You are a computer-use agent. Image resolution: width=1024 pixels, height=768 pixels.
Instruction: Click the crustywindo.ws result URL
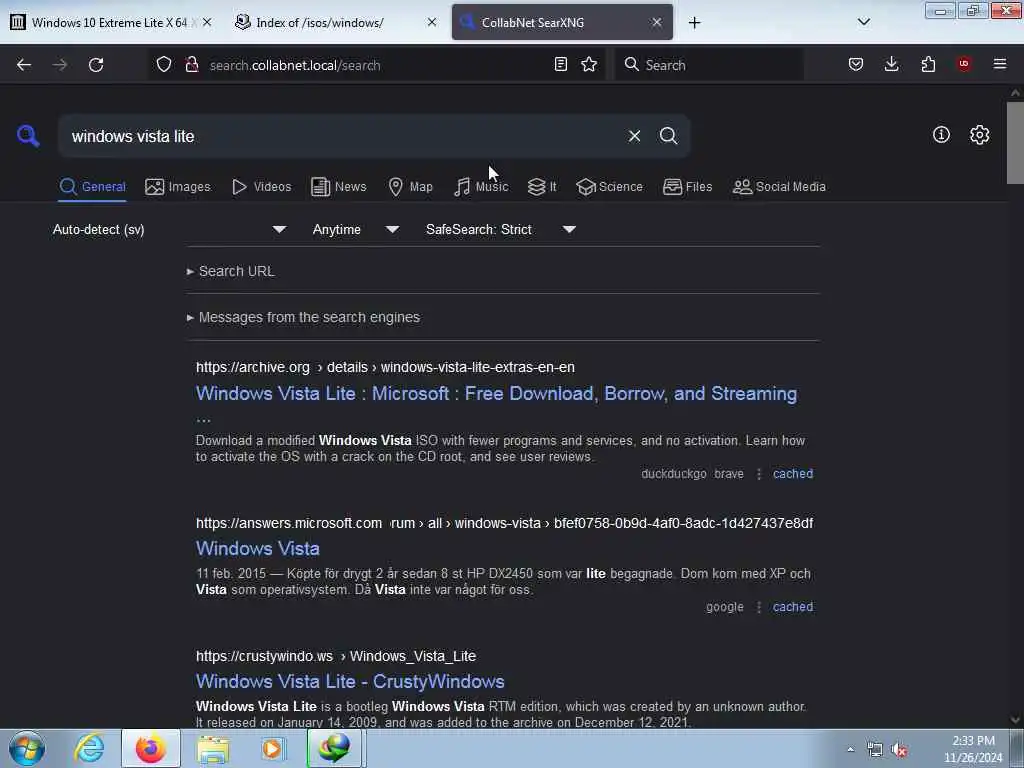tap(336, 656)
